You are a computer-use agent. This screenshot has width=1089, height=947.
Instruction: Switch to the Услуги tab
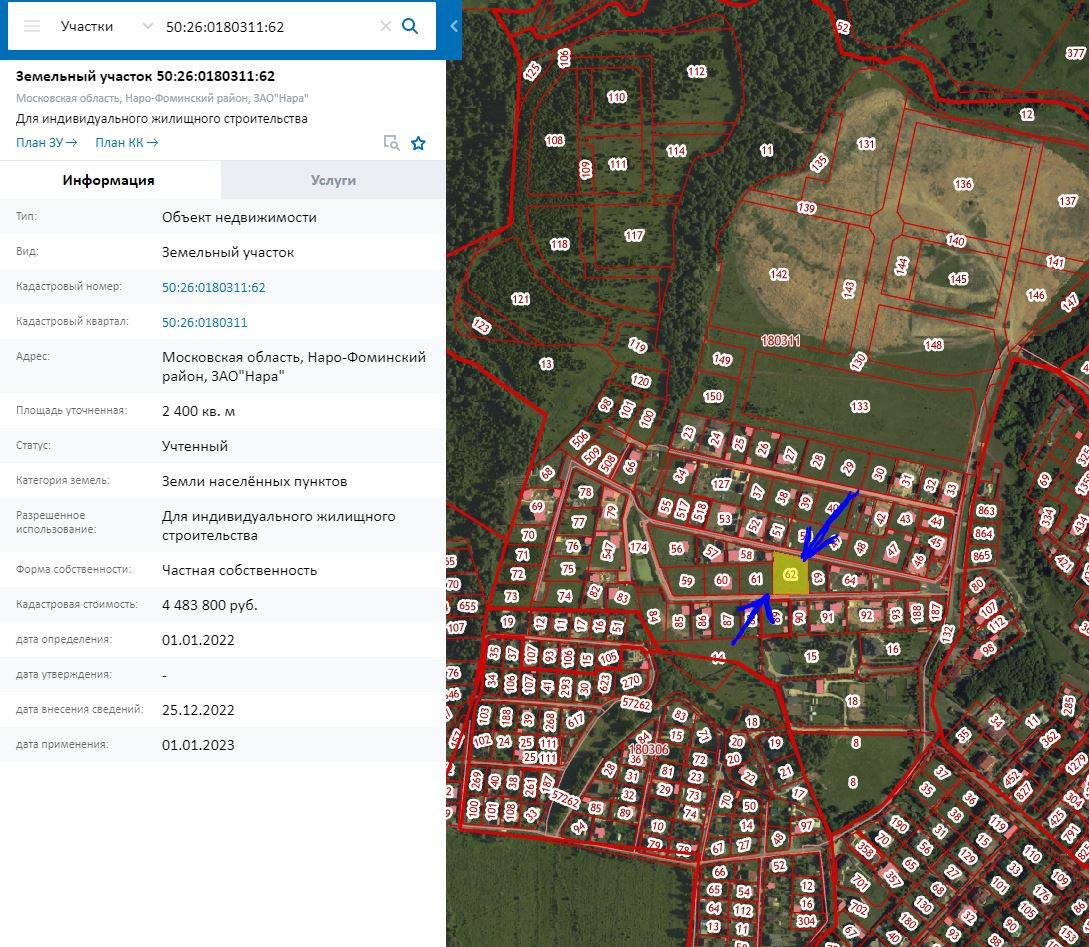[x=333, y=180]
